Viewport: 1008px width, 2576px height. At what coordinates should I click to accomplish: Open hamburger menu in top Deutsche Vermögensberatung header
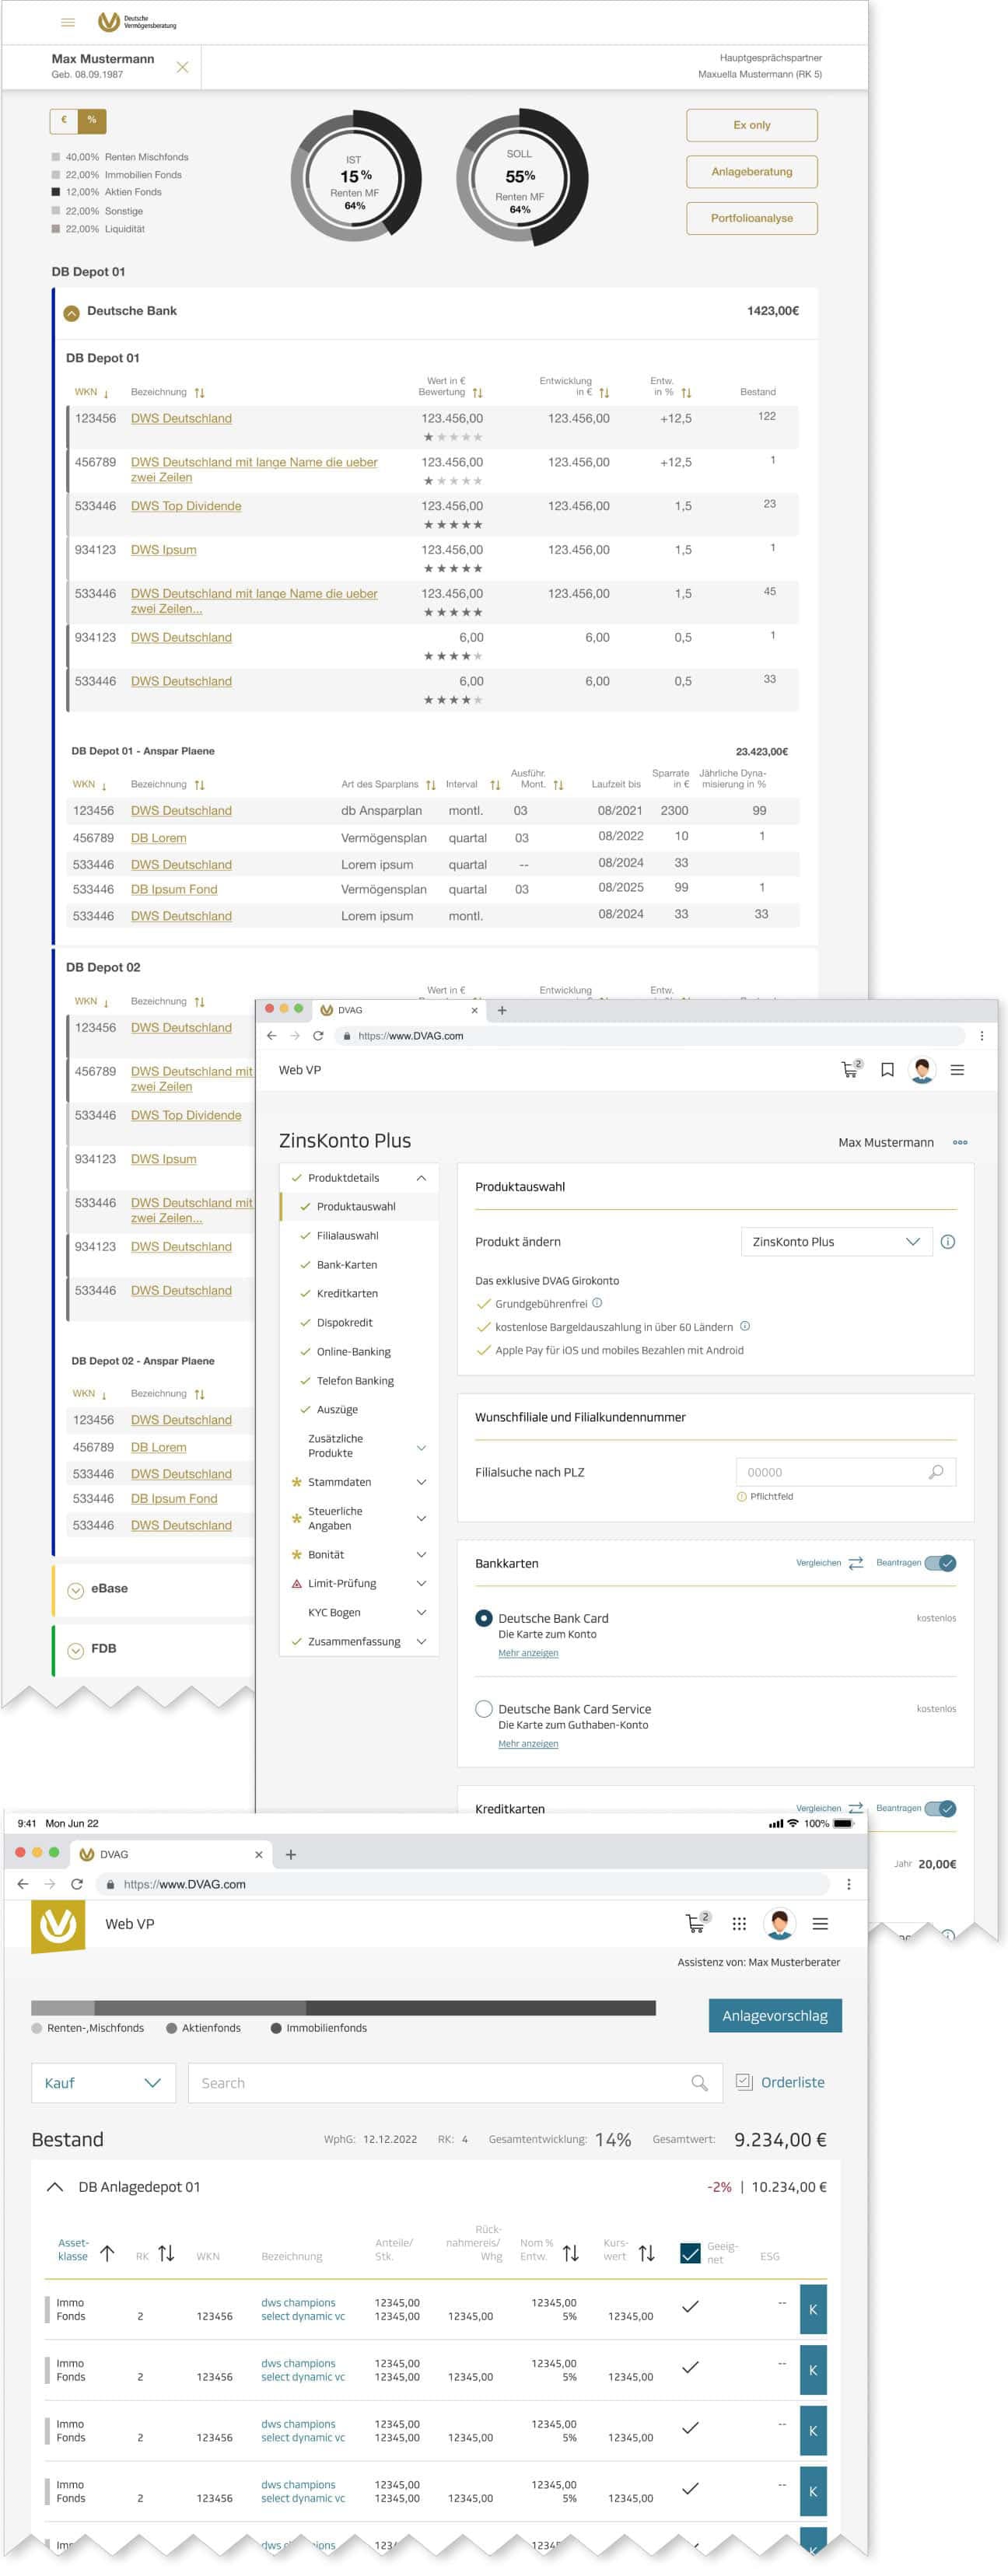pos(68,22)
